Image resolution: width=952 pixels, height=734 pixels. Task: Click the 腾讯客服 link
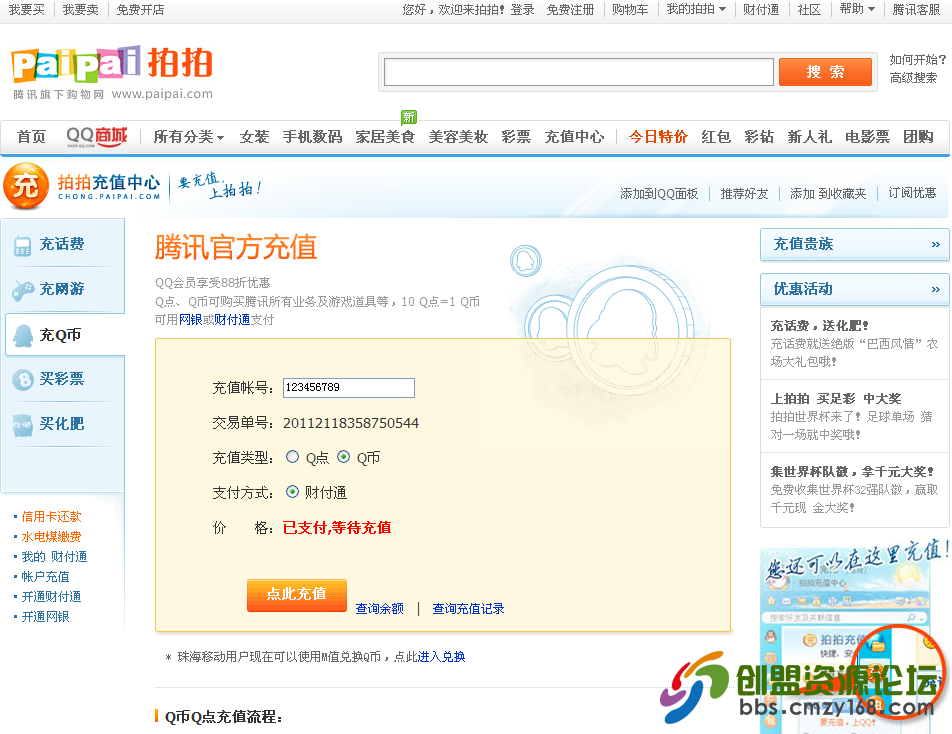[x=916, y=10]
